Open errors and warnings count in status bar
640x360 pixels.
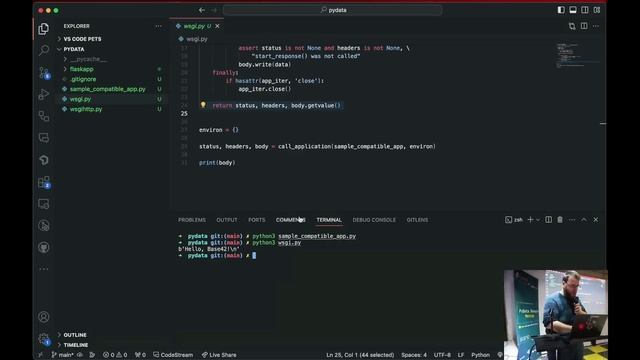click(x=115, y=355)
